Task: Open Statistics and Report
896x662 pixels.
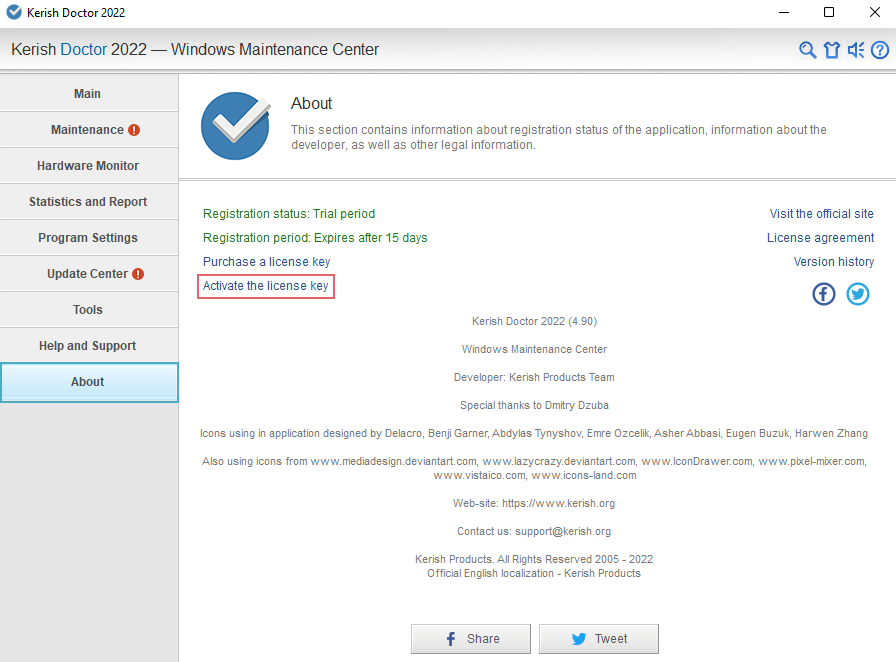Action: (89, 202)
